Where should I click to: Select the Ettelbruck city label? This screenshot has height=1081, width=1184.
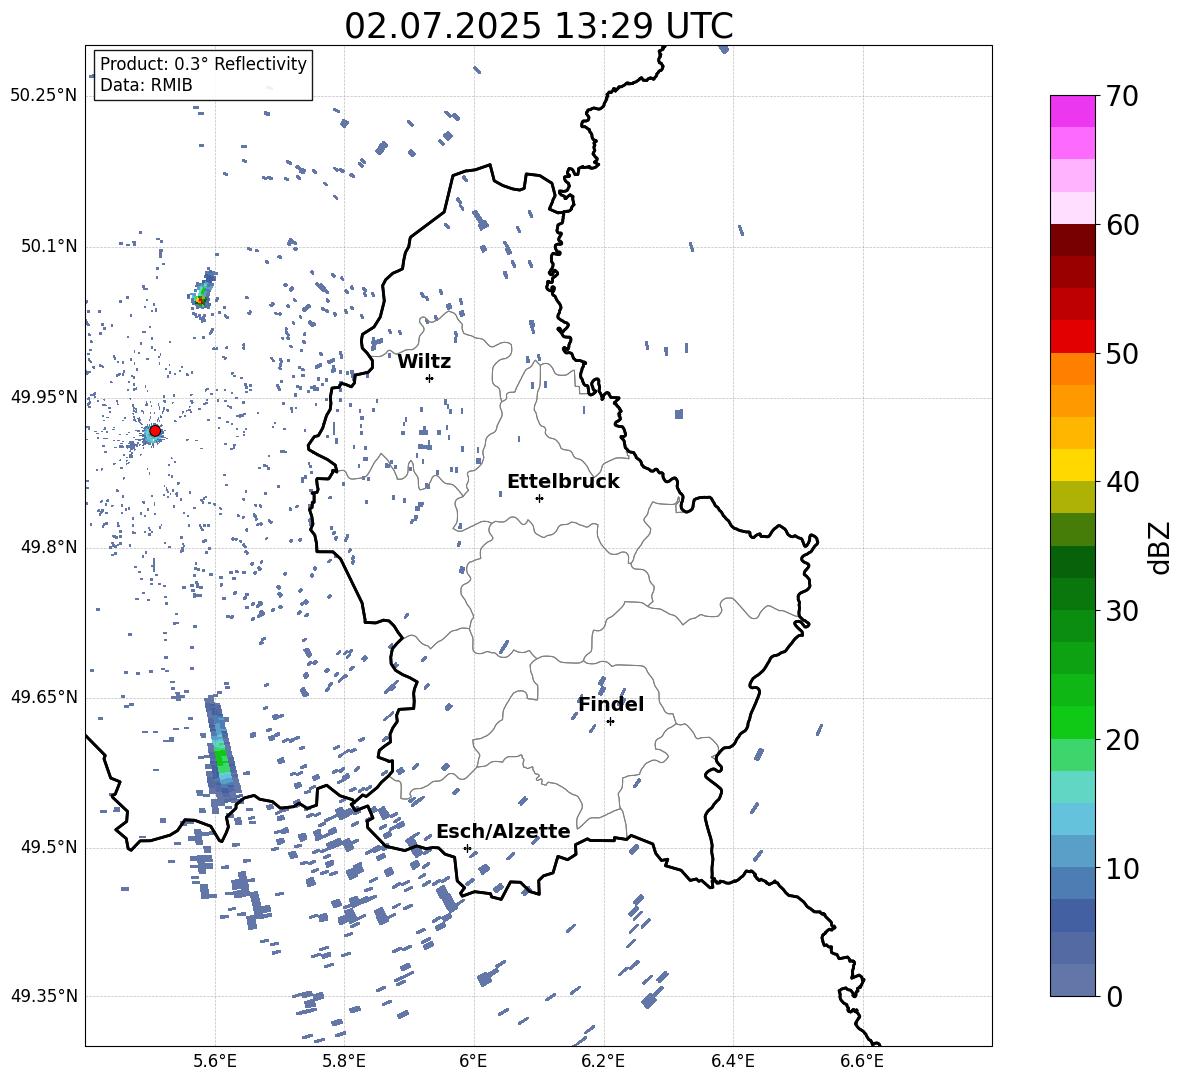[x=563, y=482]
